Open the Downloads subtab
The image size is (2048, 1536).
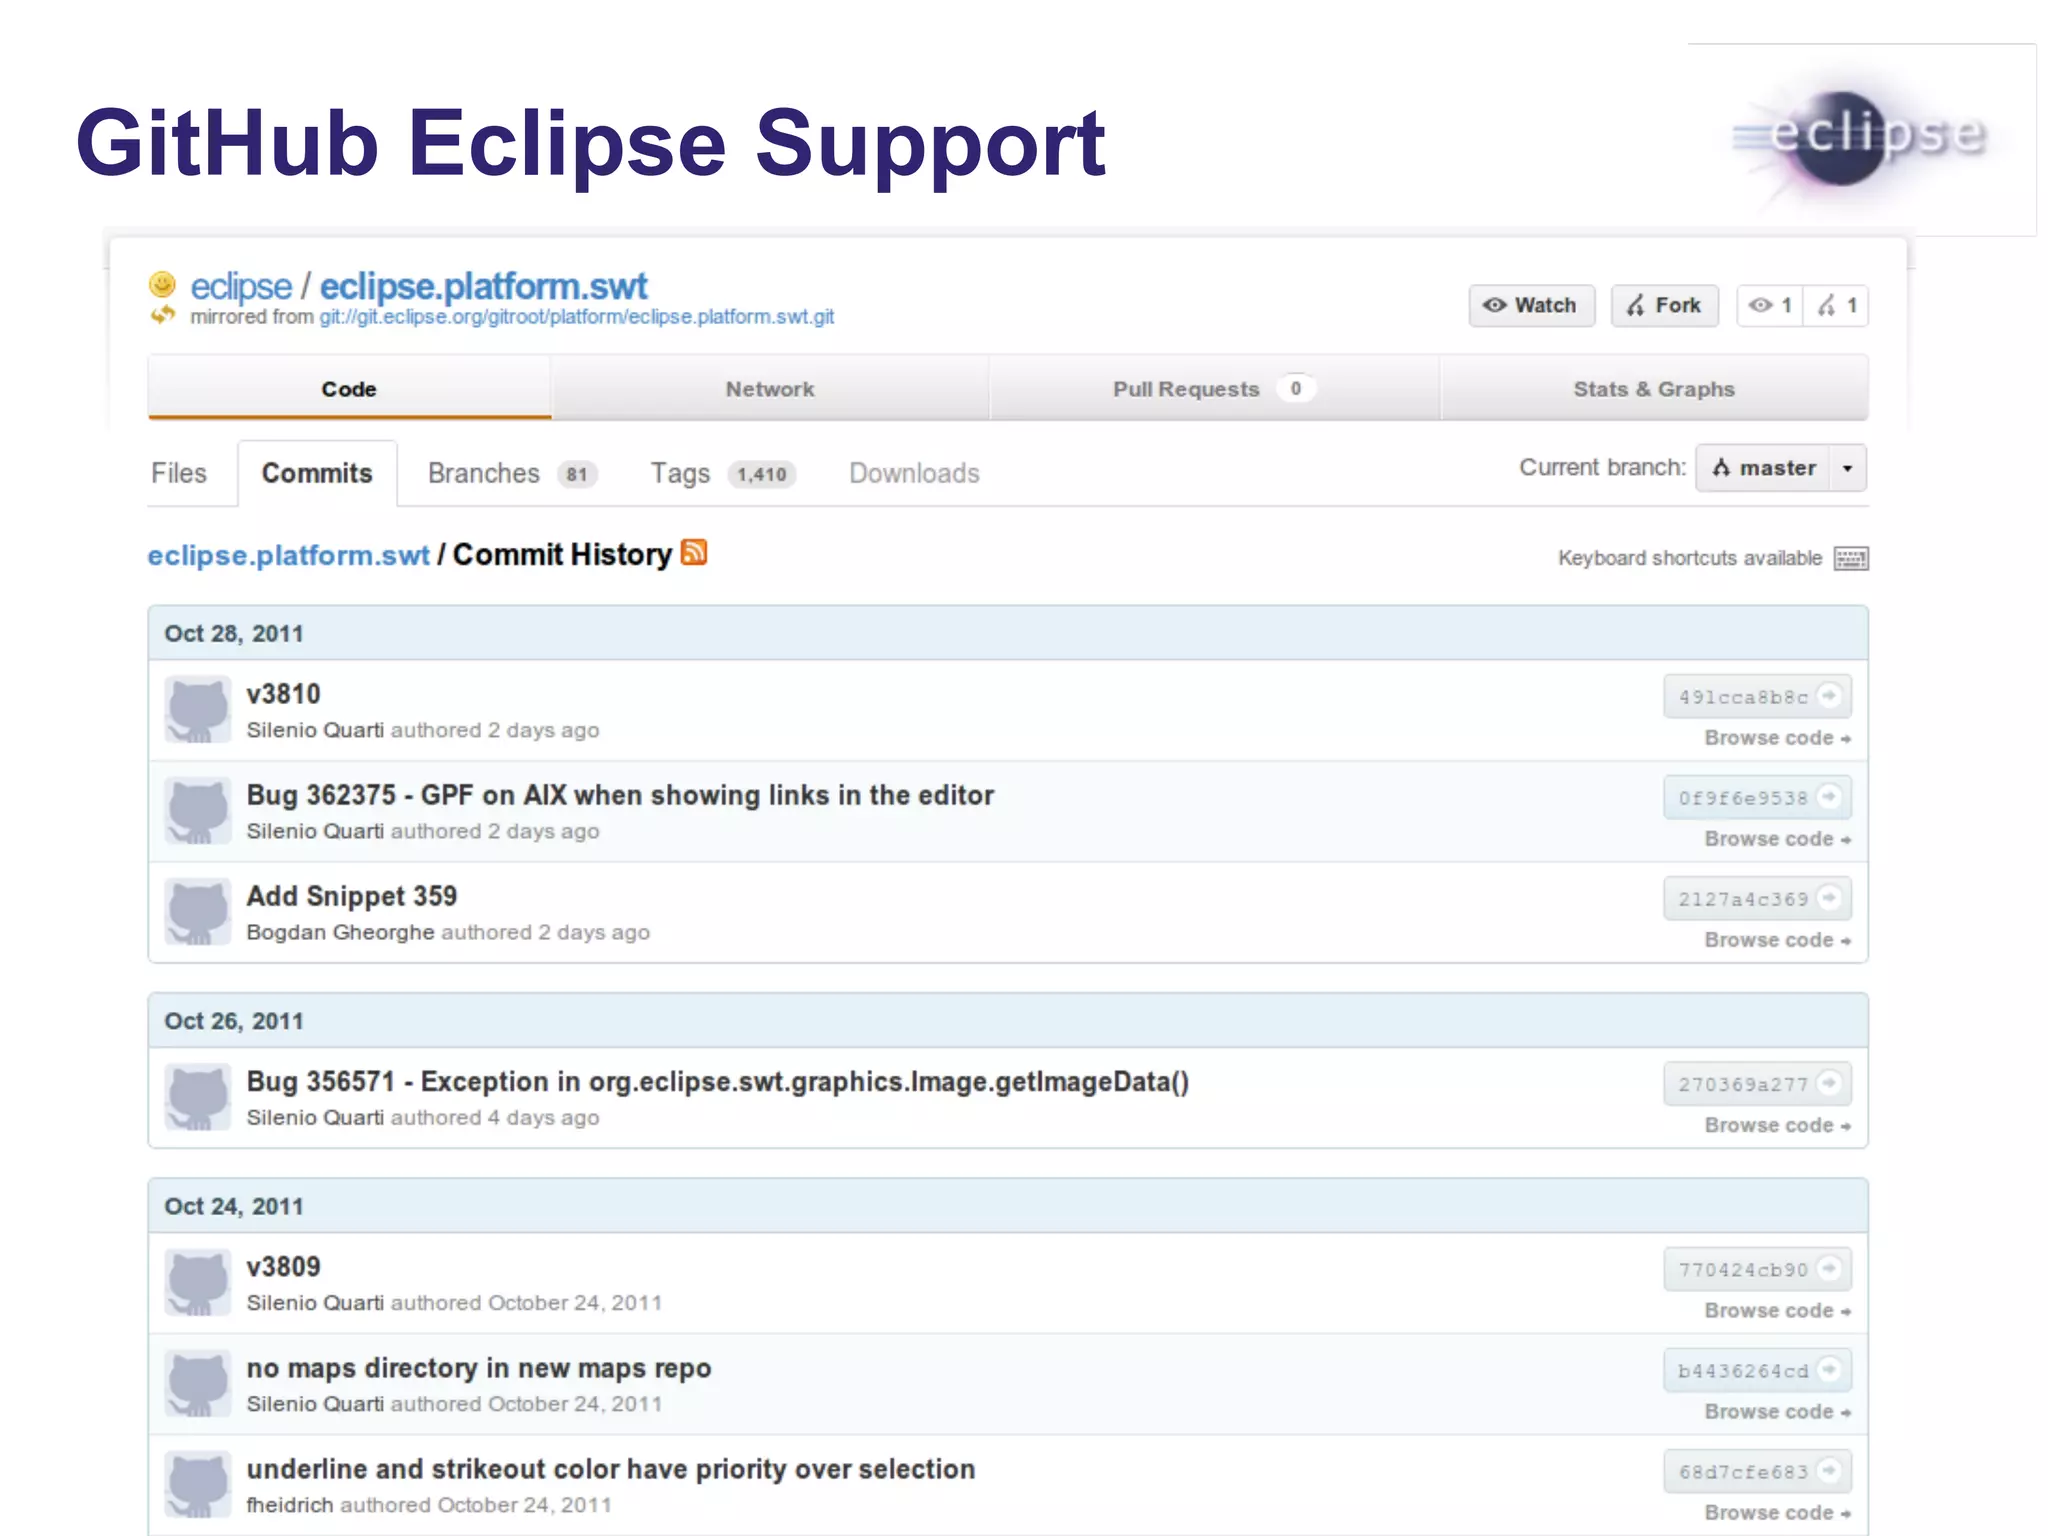[914, 473]
